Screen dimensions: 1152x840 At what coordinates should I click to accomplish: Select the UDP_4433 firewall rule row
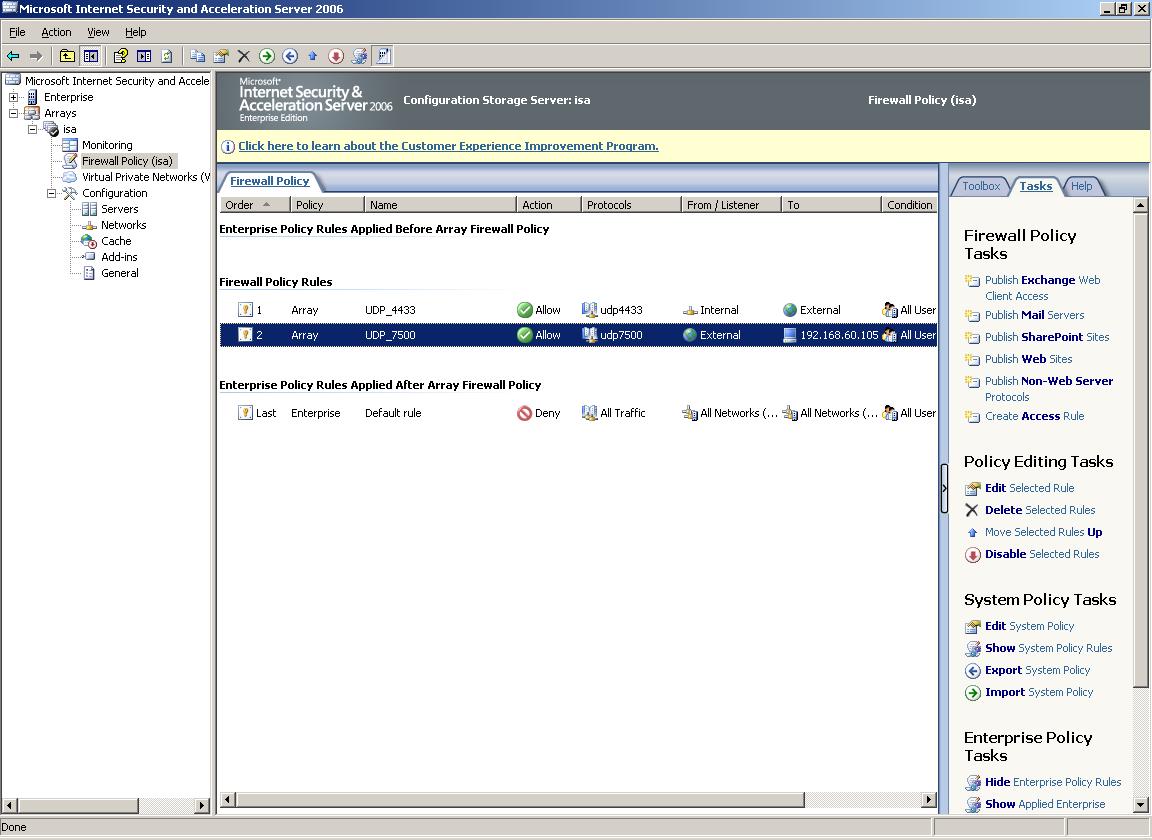click(x=578, y=310)
